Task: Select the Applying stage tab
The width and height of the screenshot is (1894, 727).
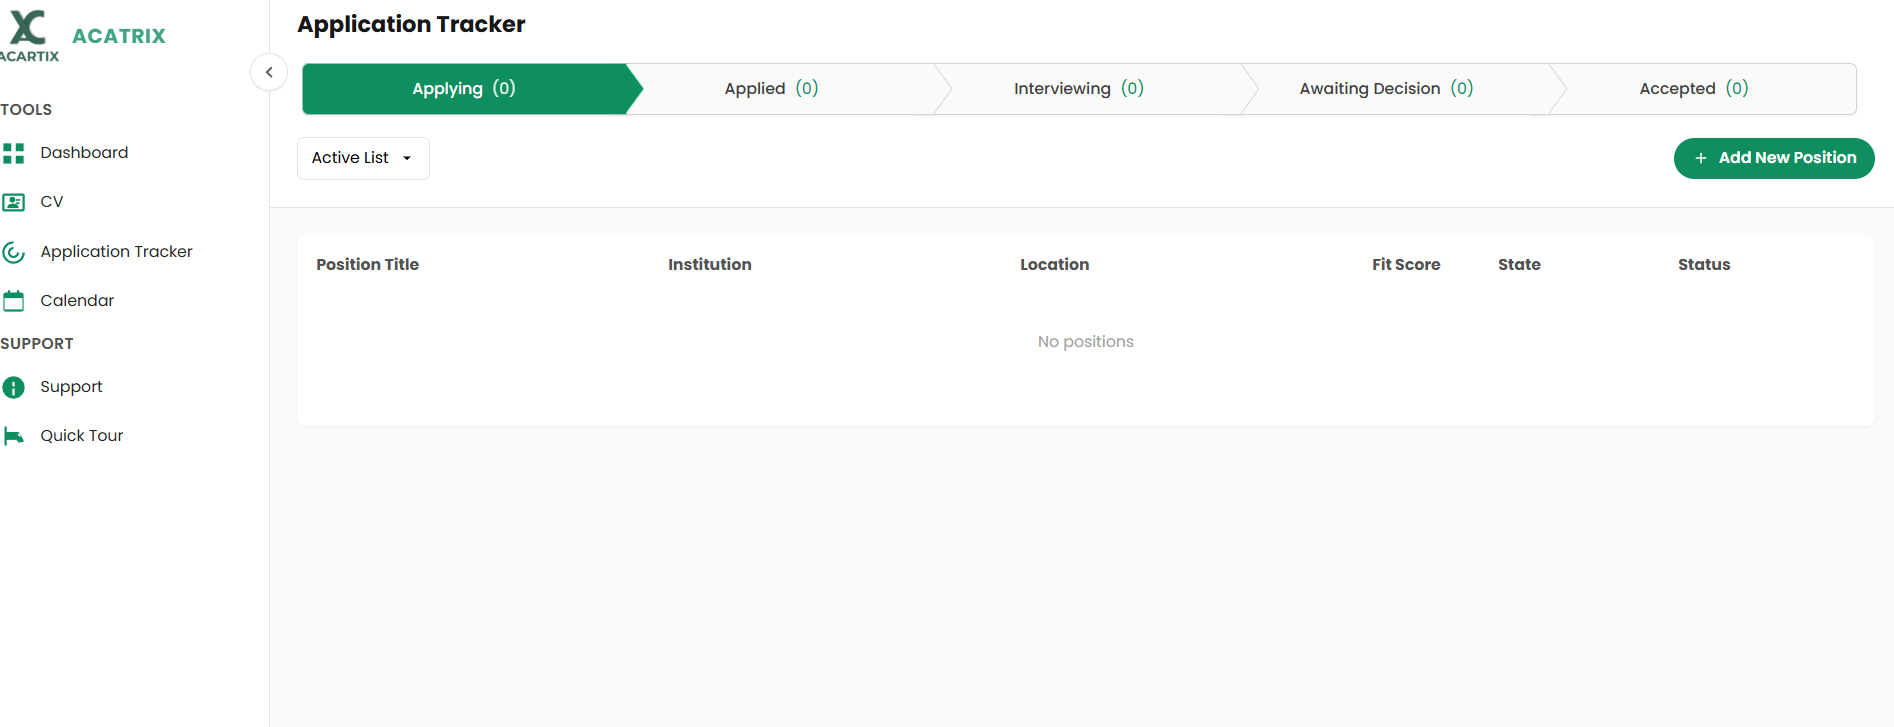Action: click(x=464, y=89)
